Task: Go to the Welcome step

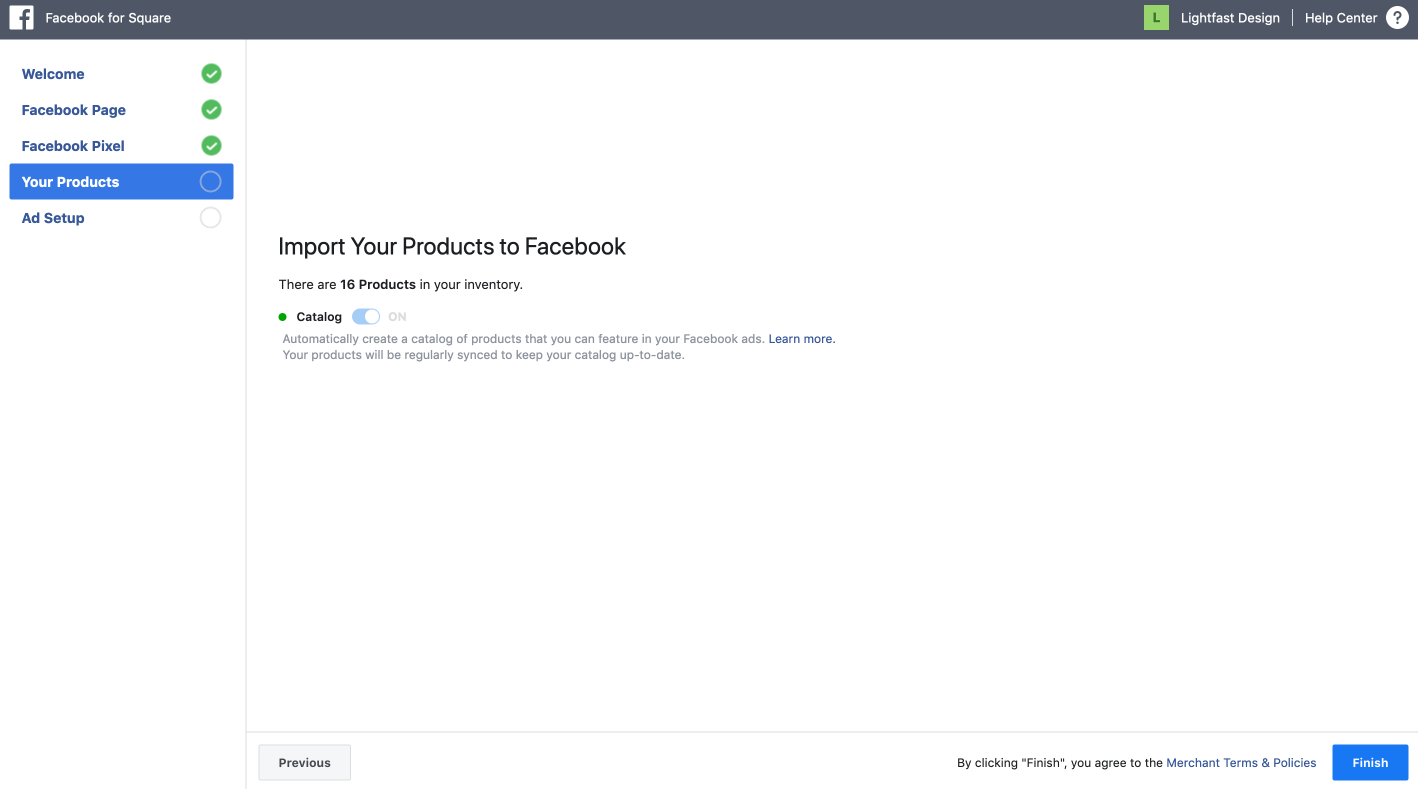Action: point(53,74)
